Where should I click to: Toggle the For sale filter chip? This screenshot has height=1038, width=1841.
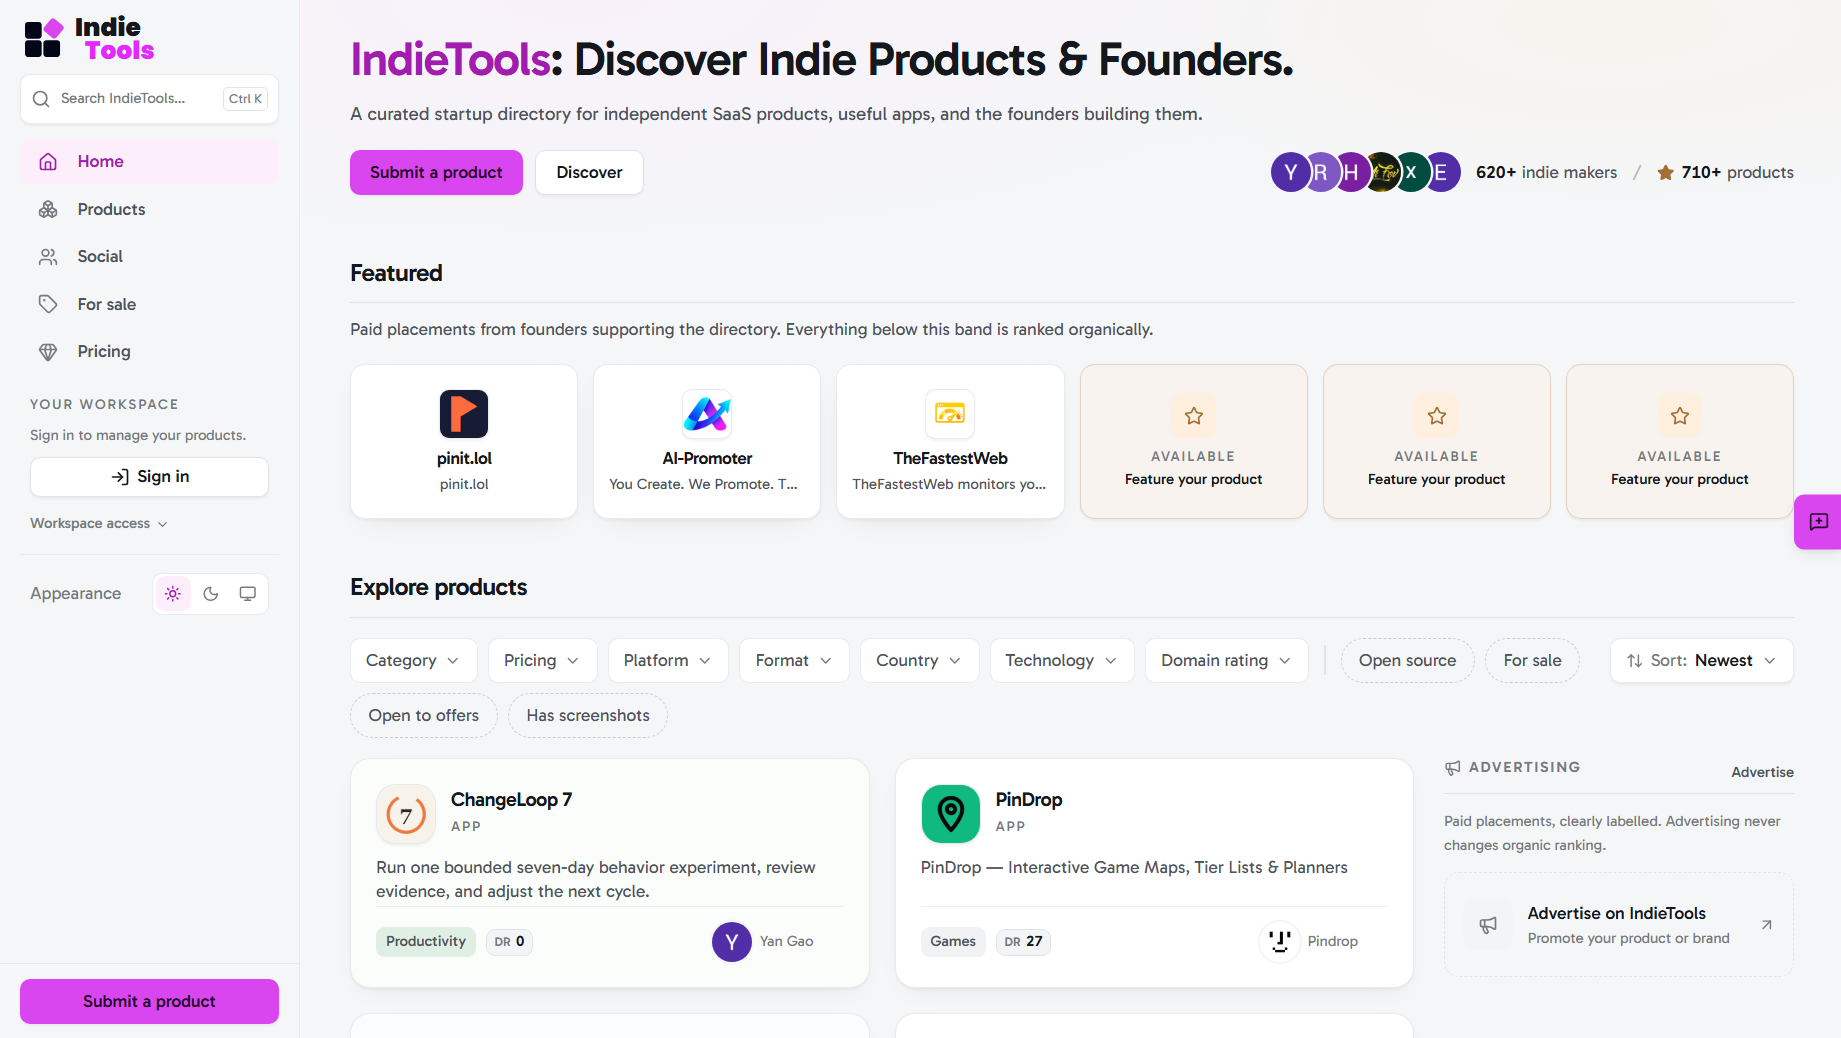(x=1532, y=661)
